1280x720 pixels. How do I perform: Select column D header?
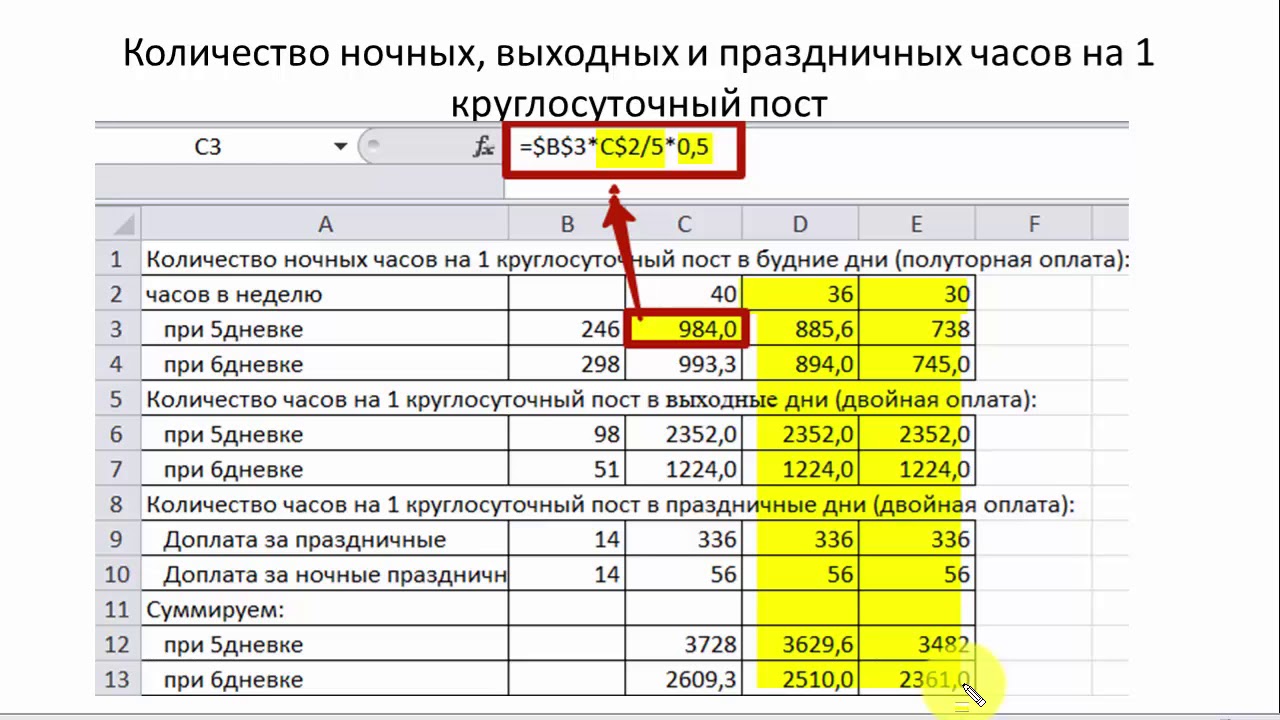click(x=800, y=225)
